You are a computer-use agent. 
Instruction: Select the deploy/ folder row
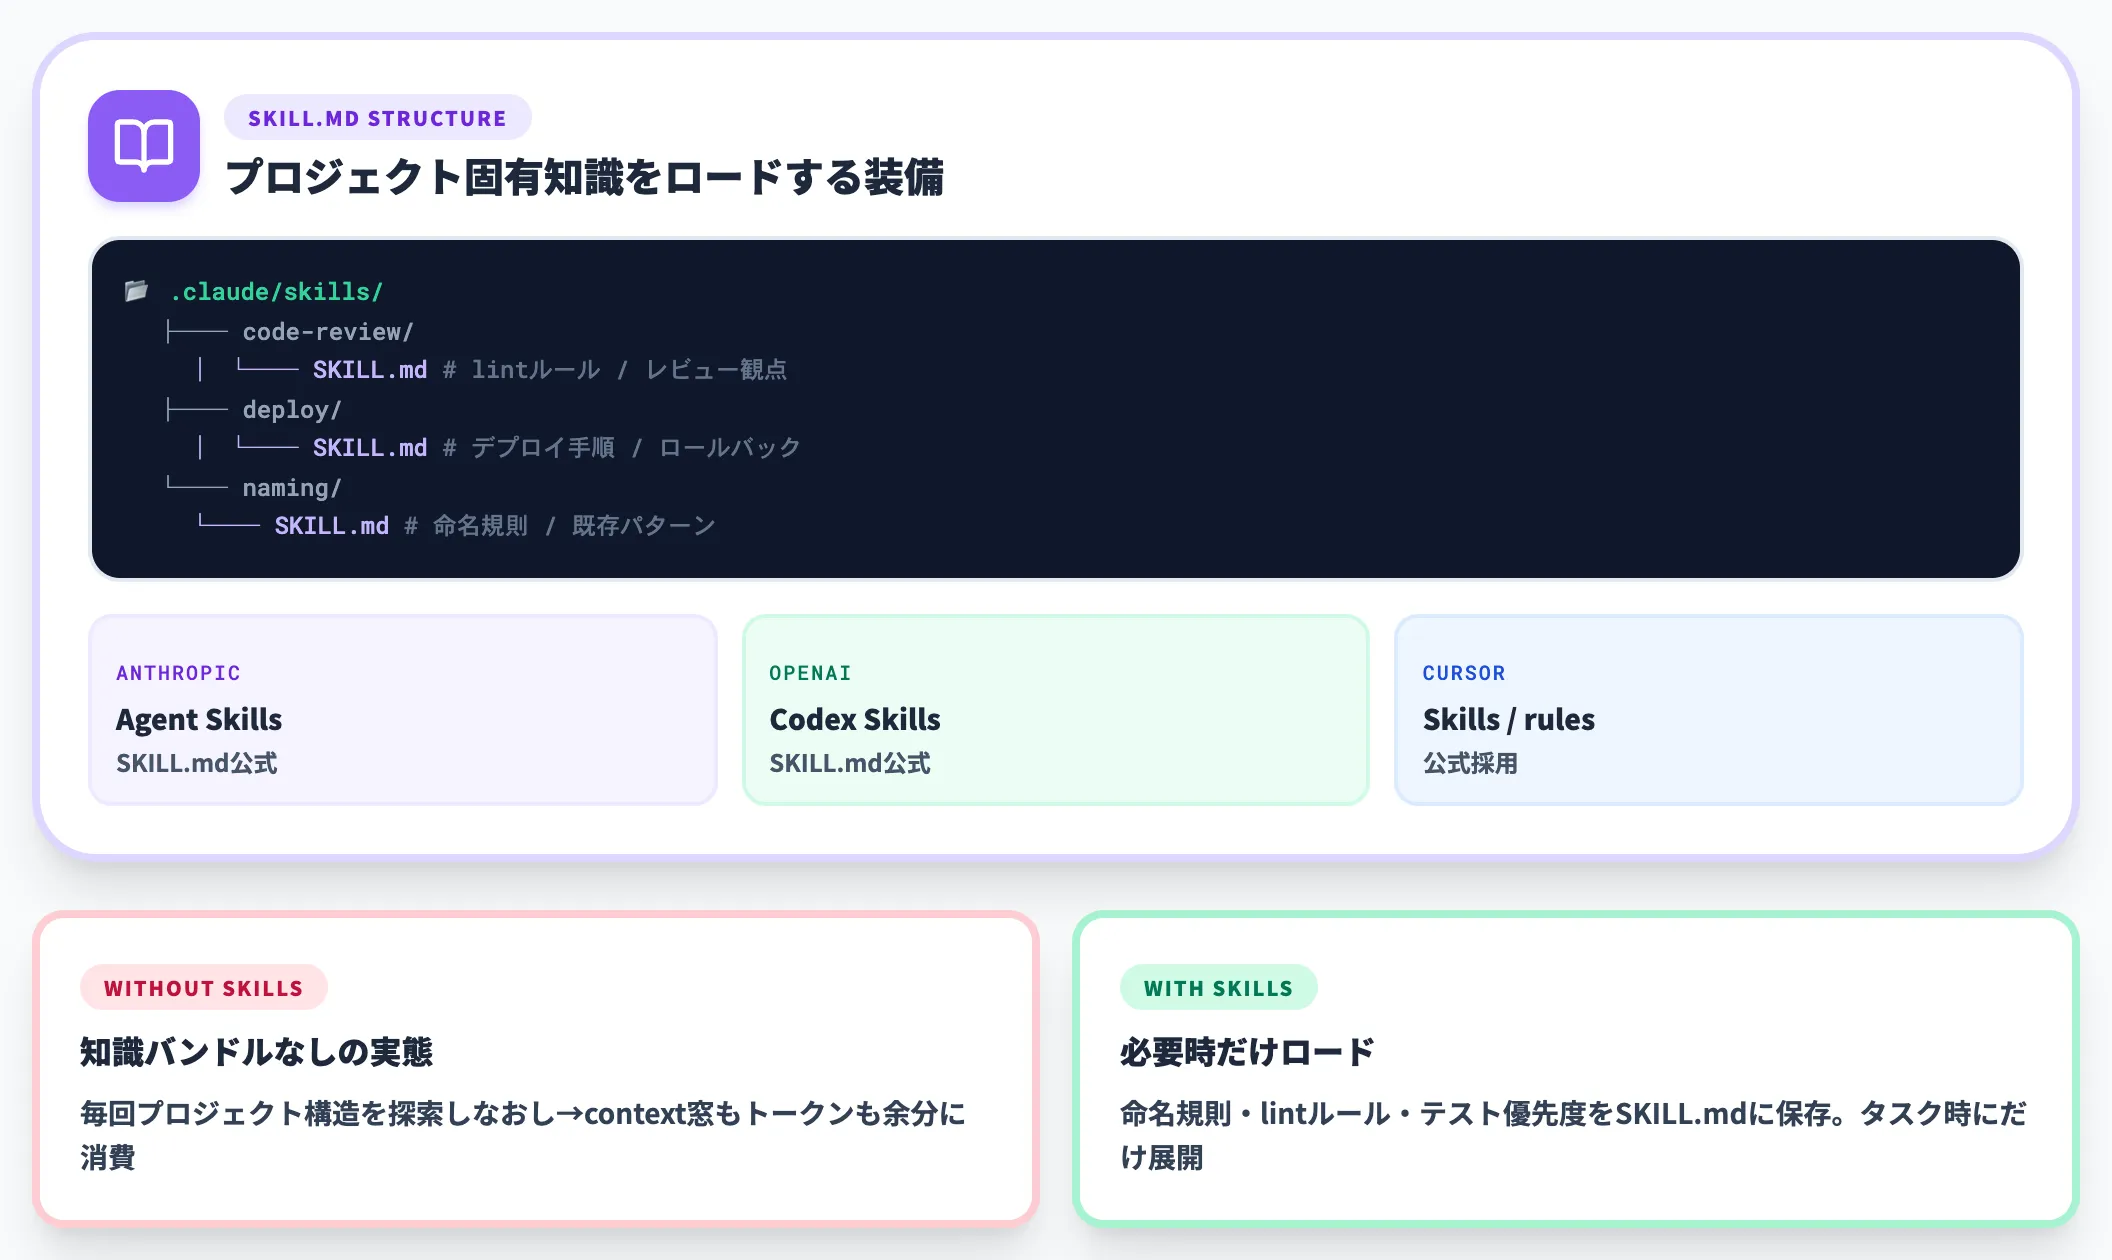292,409
